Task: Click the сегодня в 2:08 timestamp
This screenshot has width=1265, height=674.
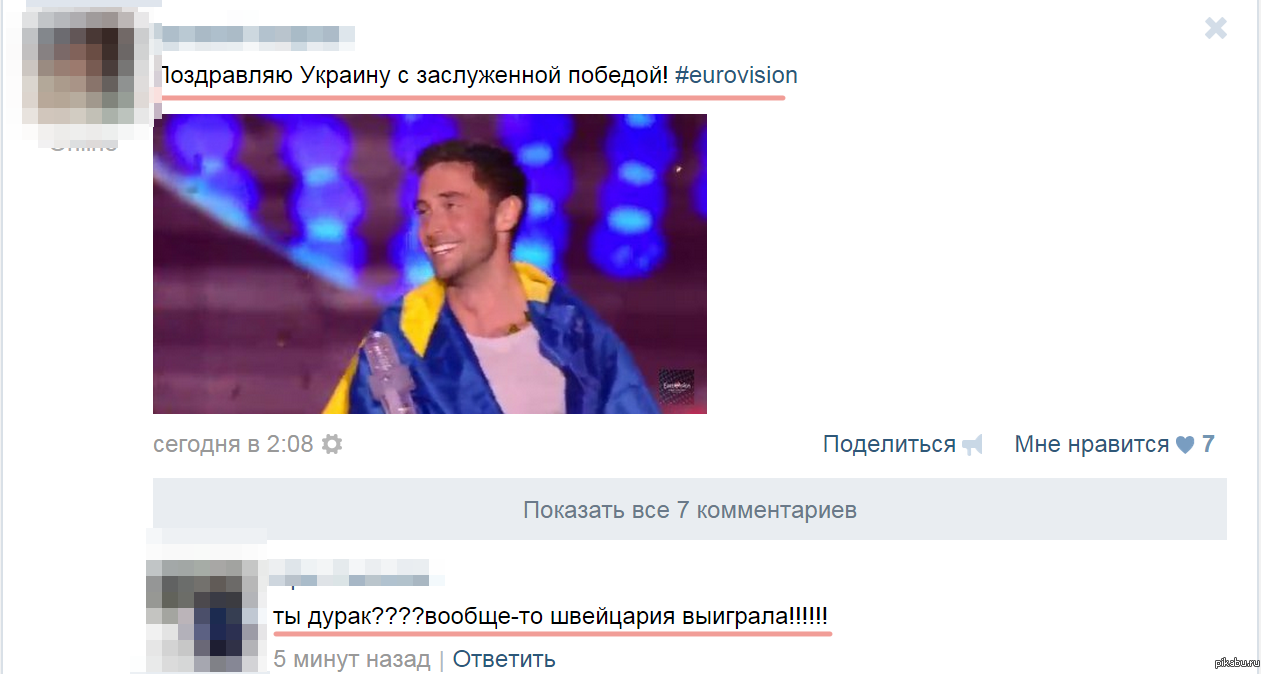Action: 233,444
